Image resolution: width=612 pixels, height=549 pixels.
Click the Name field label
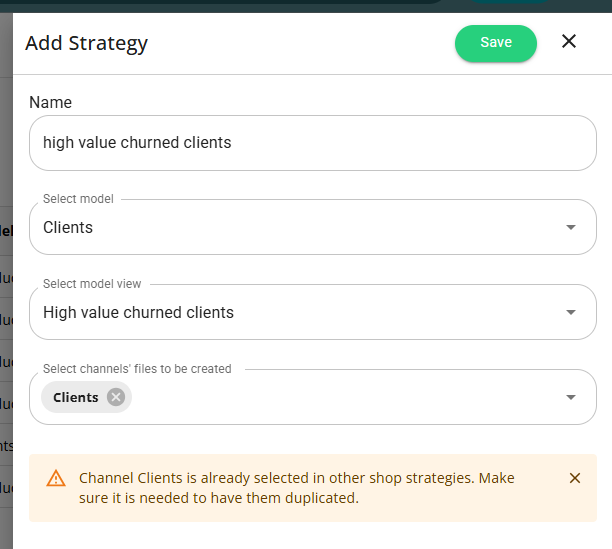50,102
